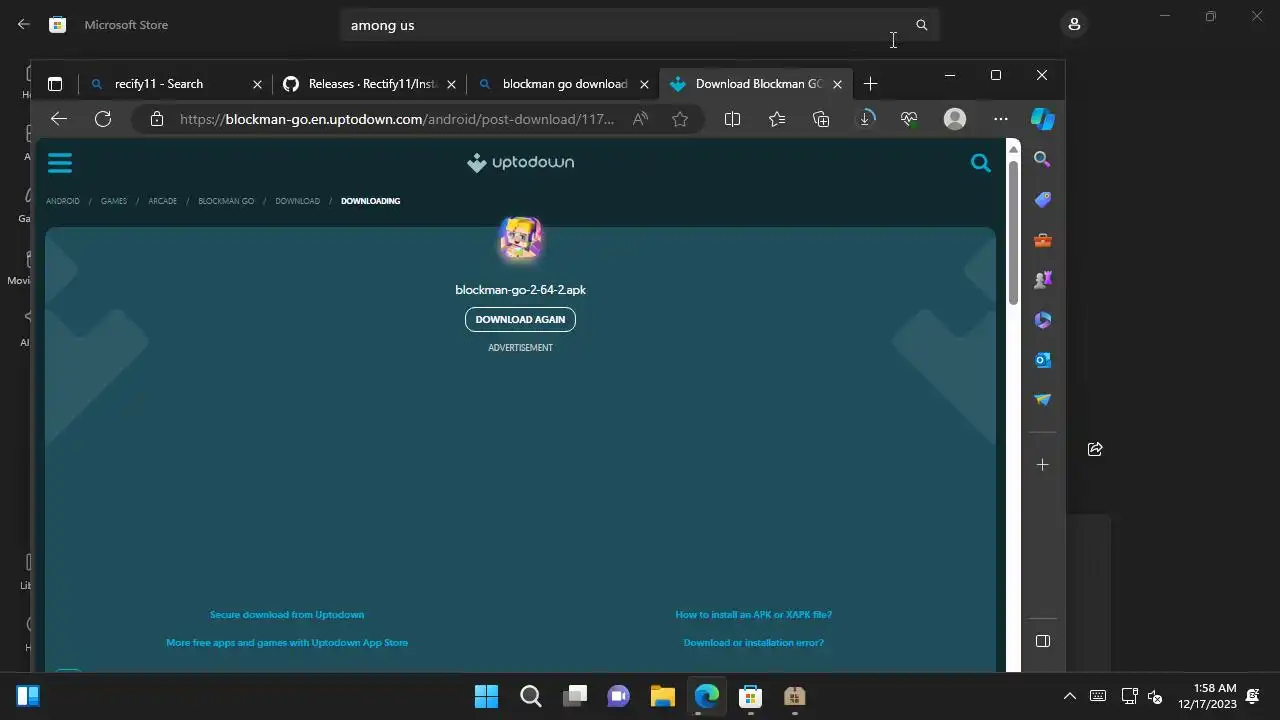
Task: Open Edge profile avatar
Action: [x=955, y=119]
